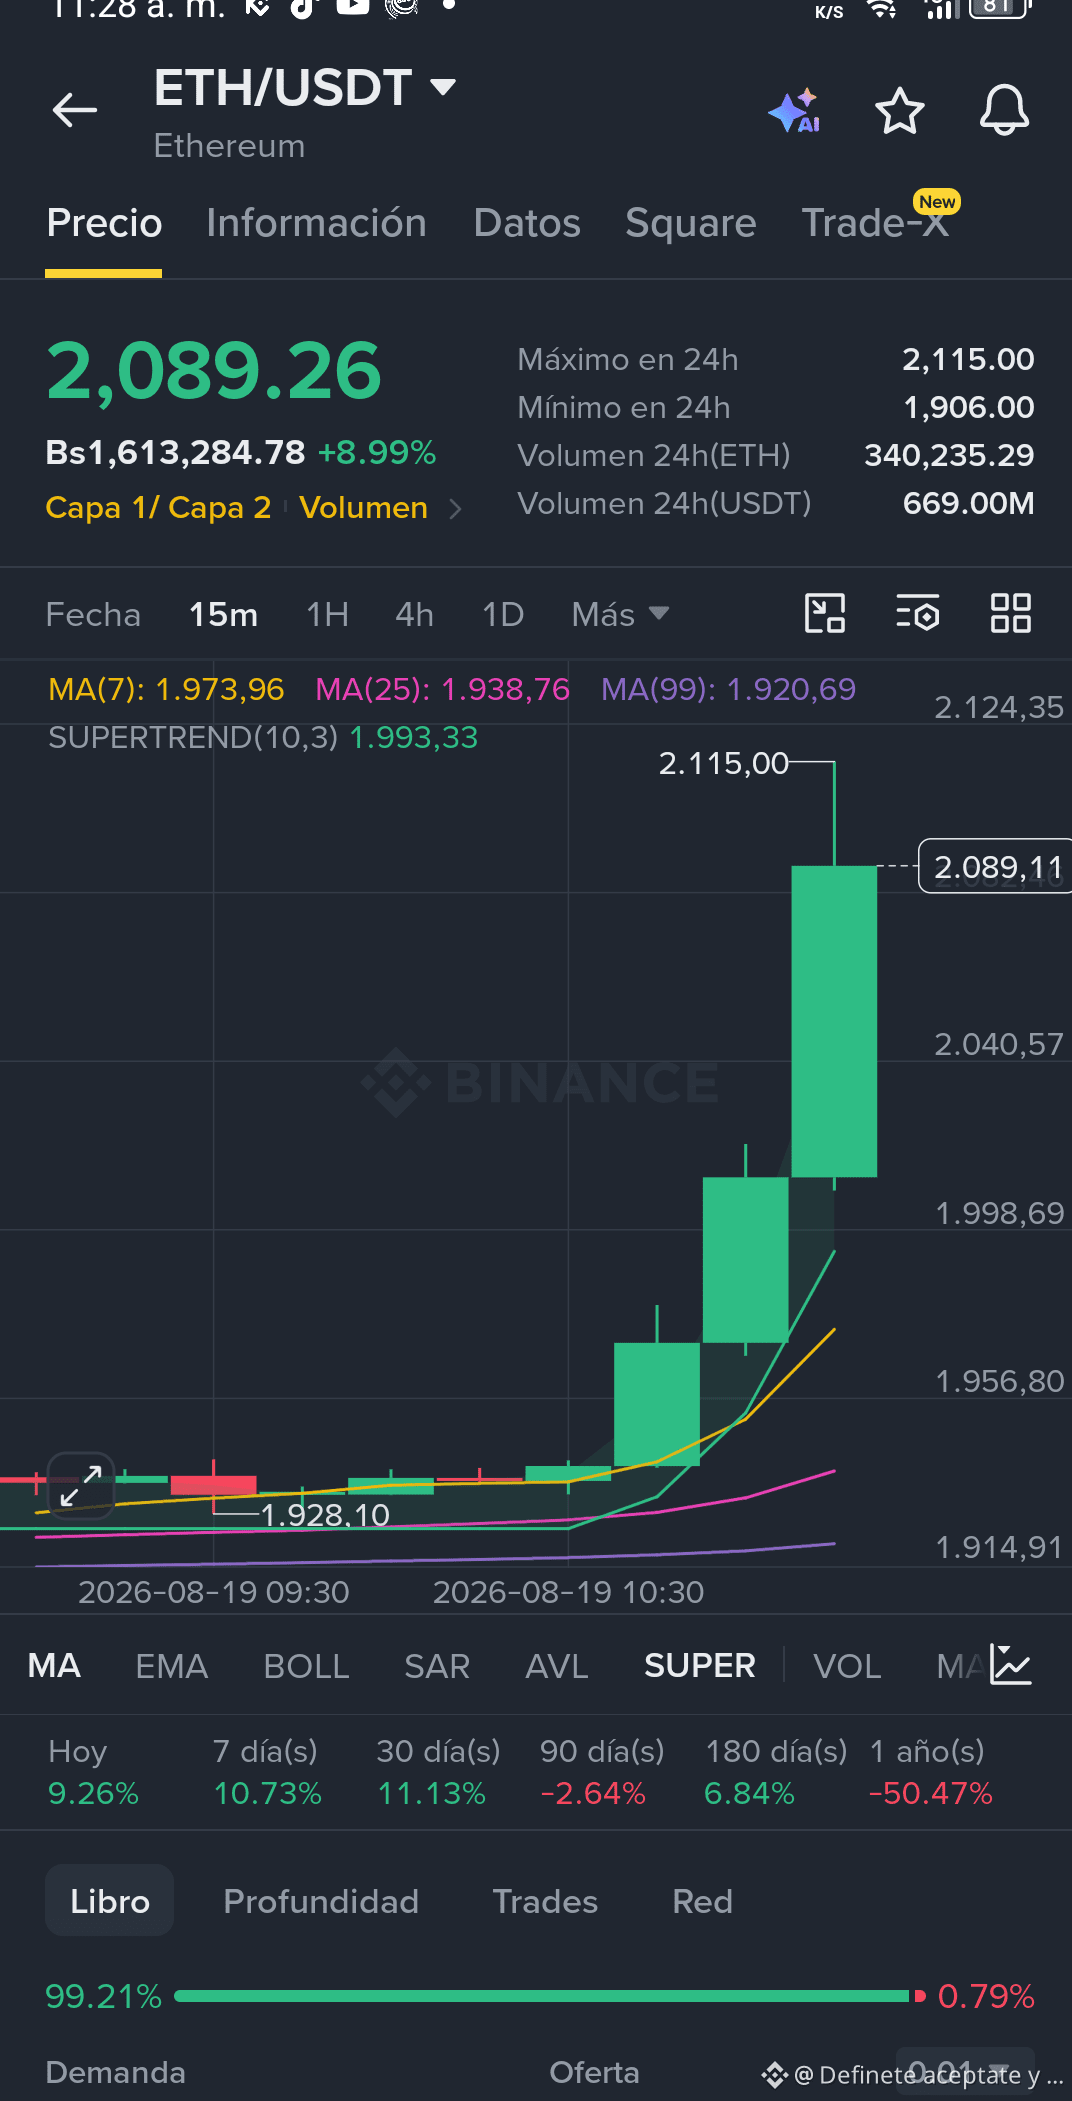Tap the 2,089.26 current price

pos(214,371)
